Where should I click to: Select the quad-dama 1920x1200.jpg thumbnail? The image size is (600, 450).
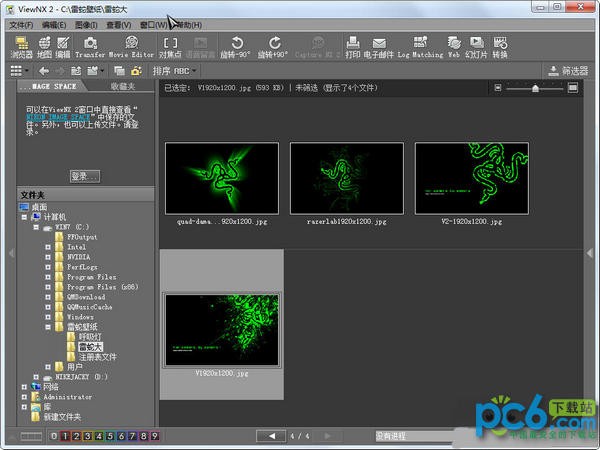222,178
